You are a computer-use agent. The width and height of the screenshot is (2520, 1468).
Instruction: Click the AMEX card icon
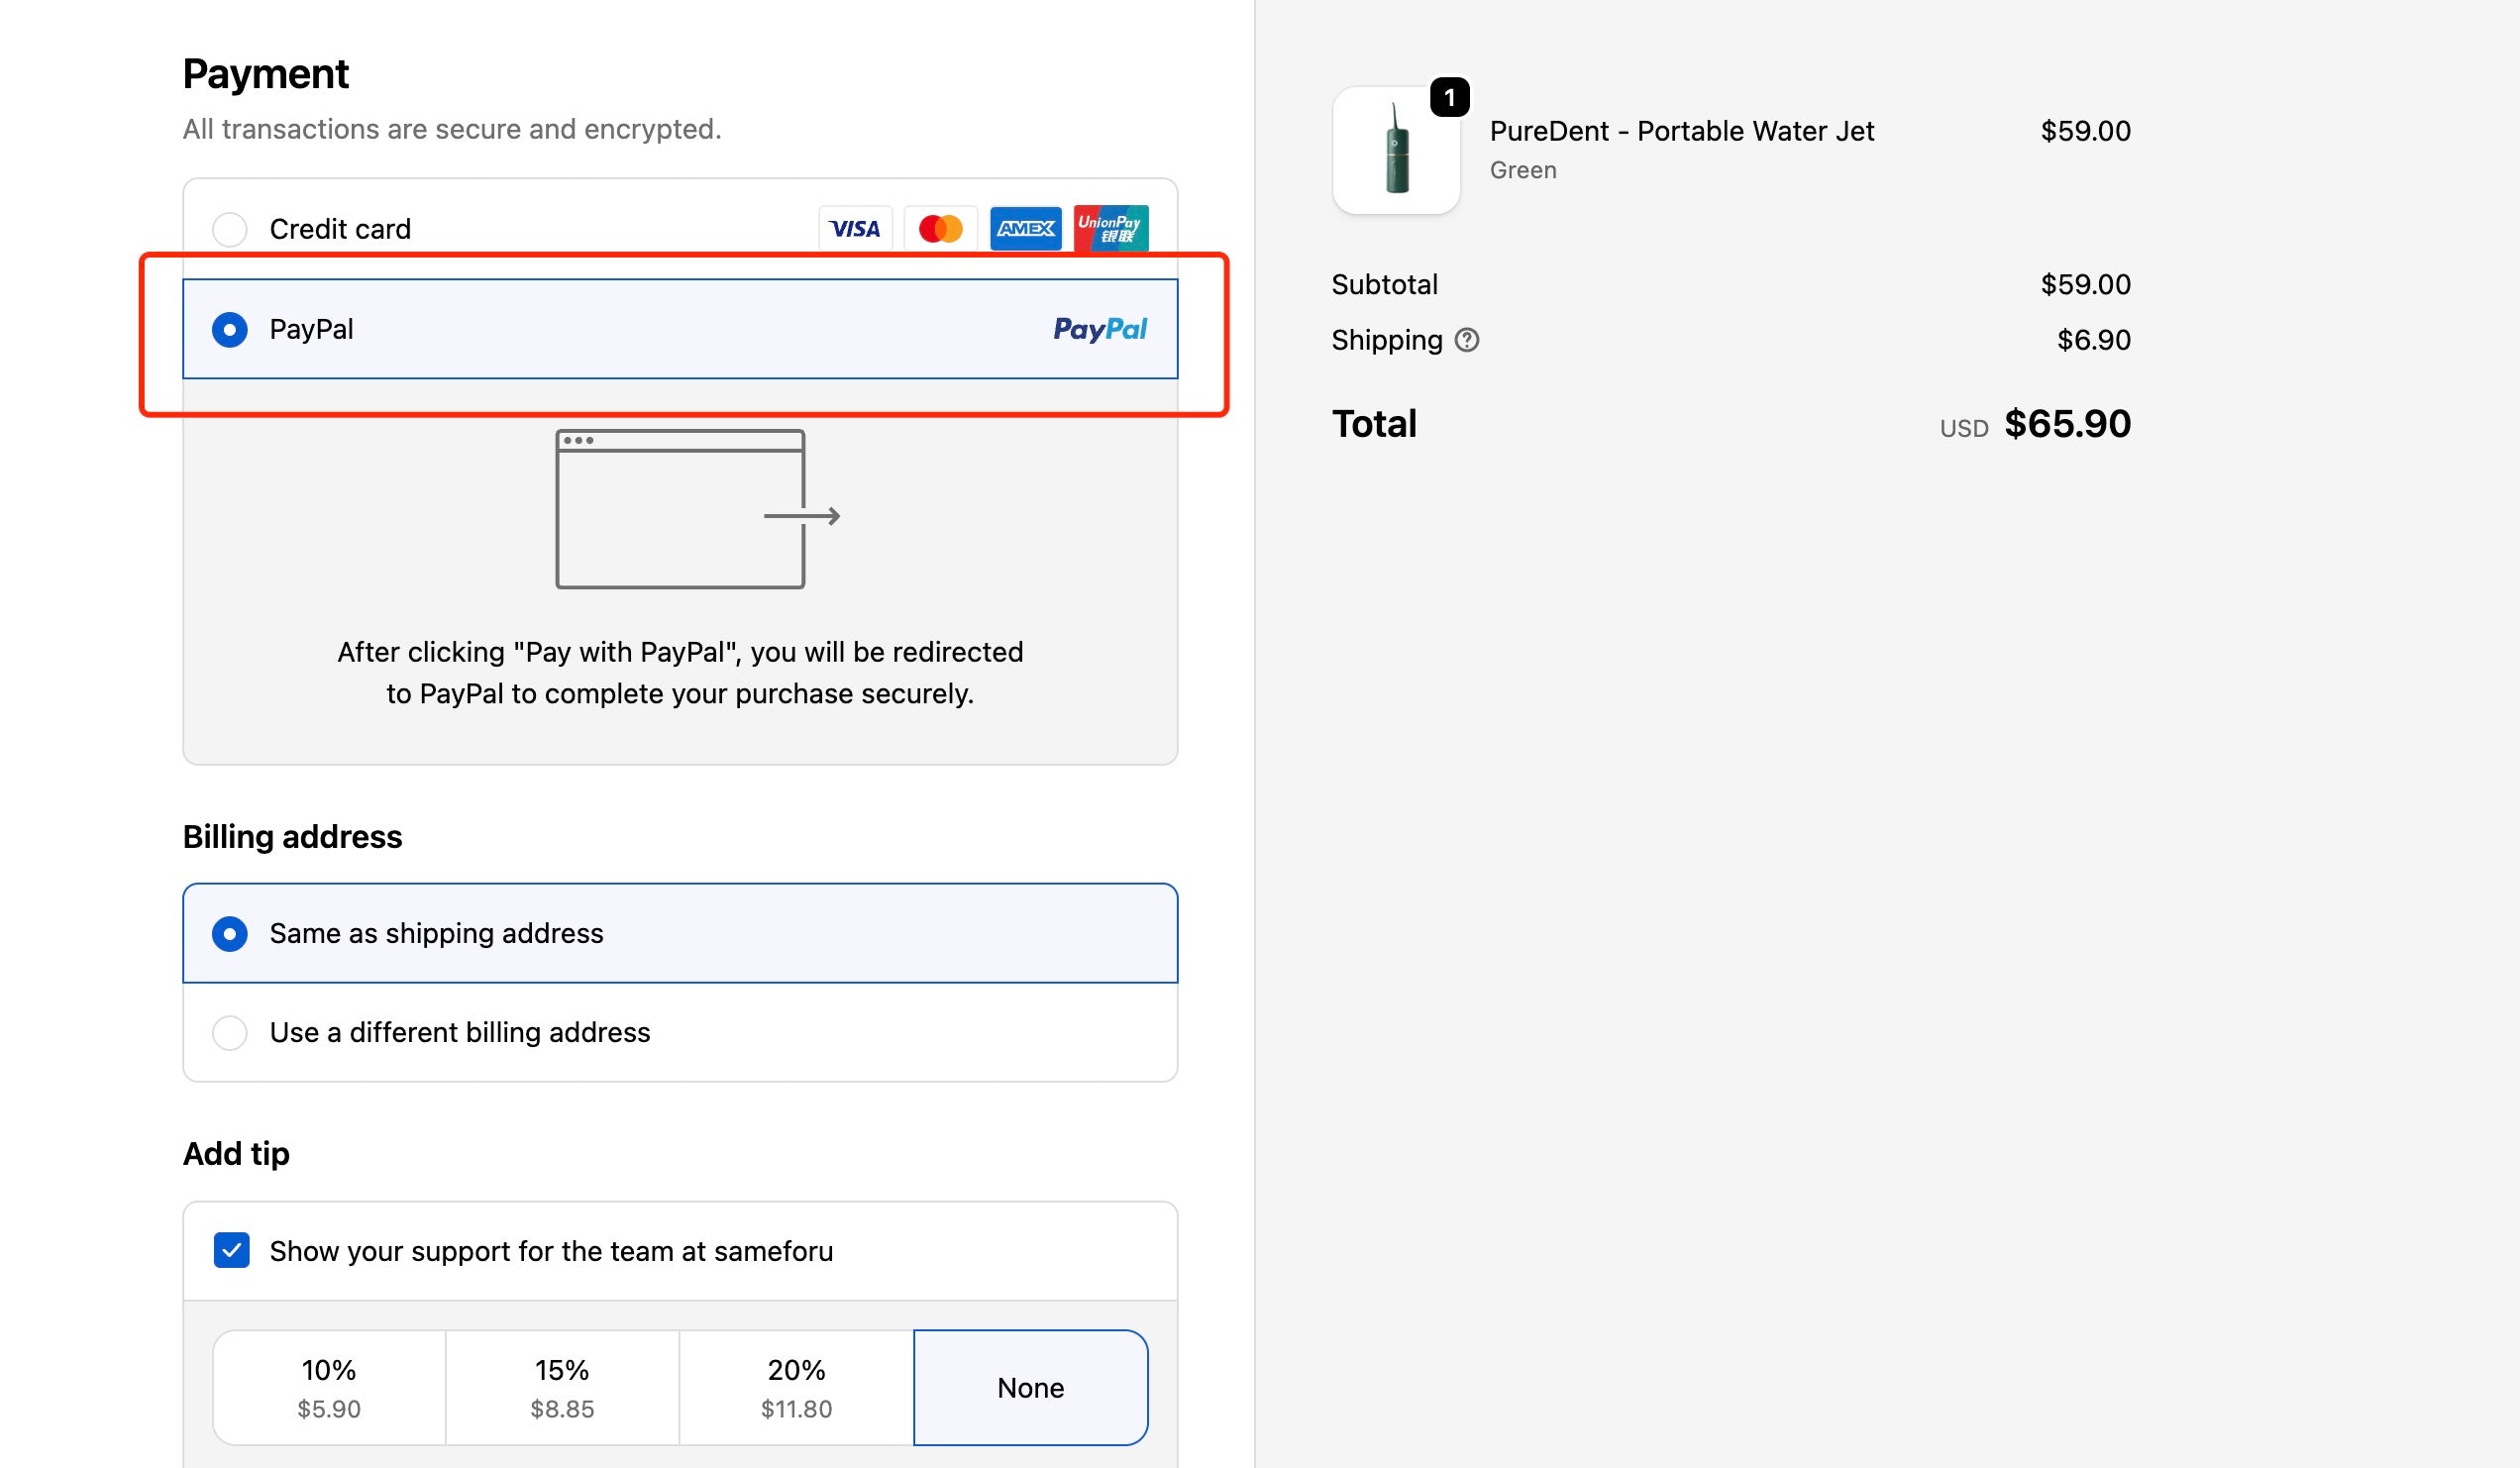(1025, 229)
